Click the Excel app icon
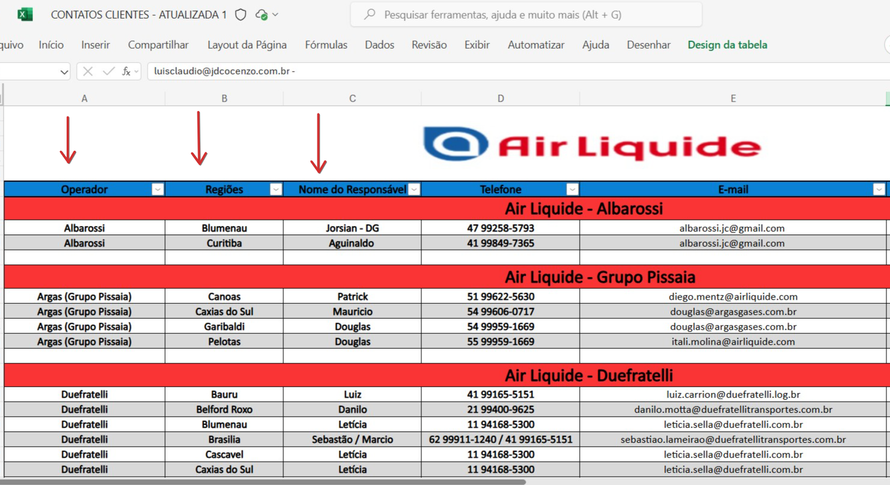The image size is (890, 485). tap(25, 14)
